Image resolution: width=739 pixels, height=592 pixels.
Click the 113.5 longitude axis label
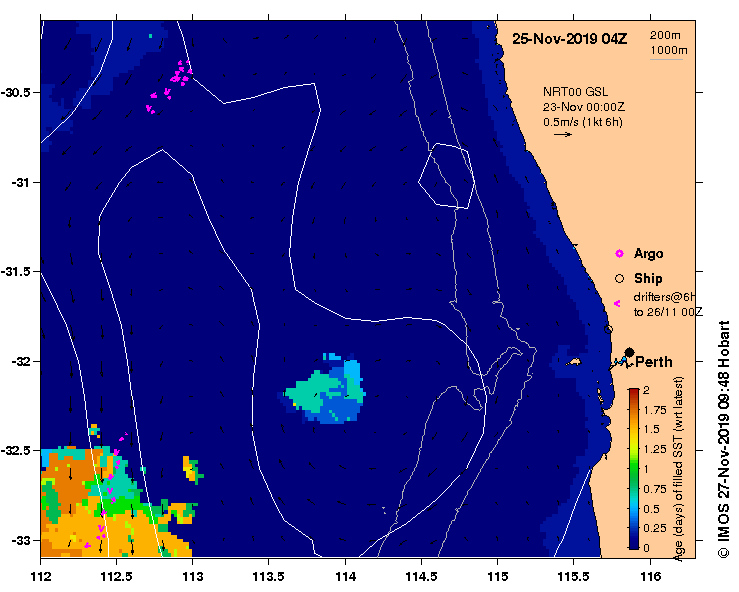click(268, 576)
